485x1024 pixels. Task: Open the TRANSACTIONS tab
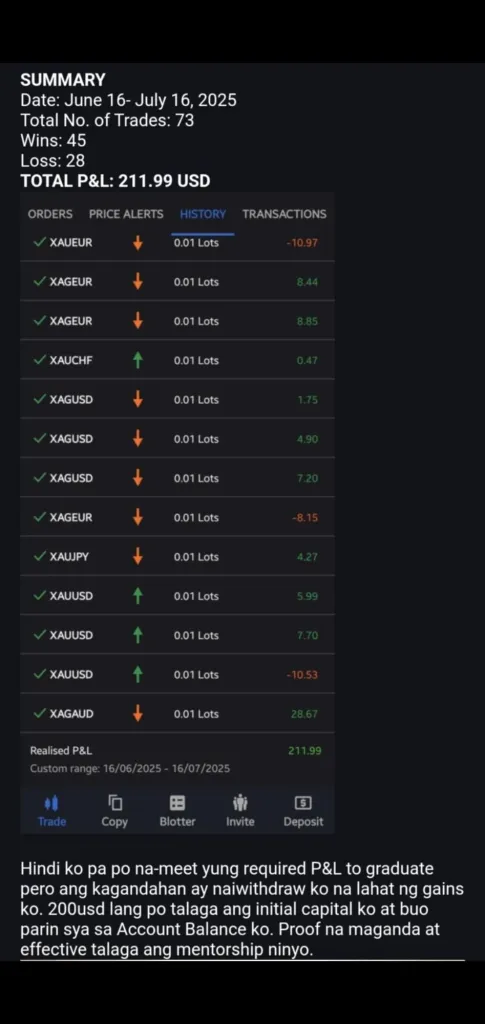[284, 214]
